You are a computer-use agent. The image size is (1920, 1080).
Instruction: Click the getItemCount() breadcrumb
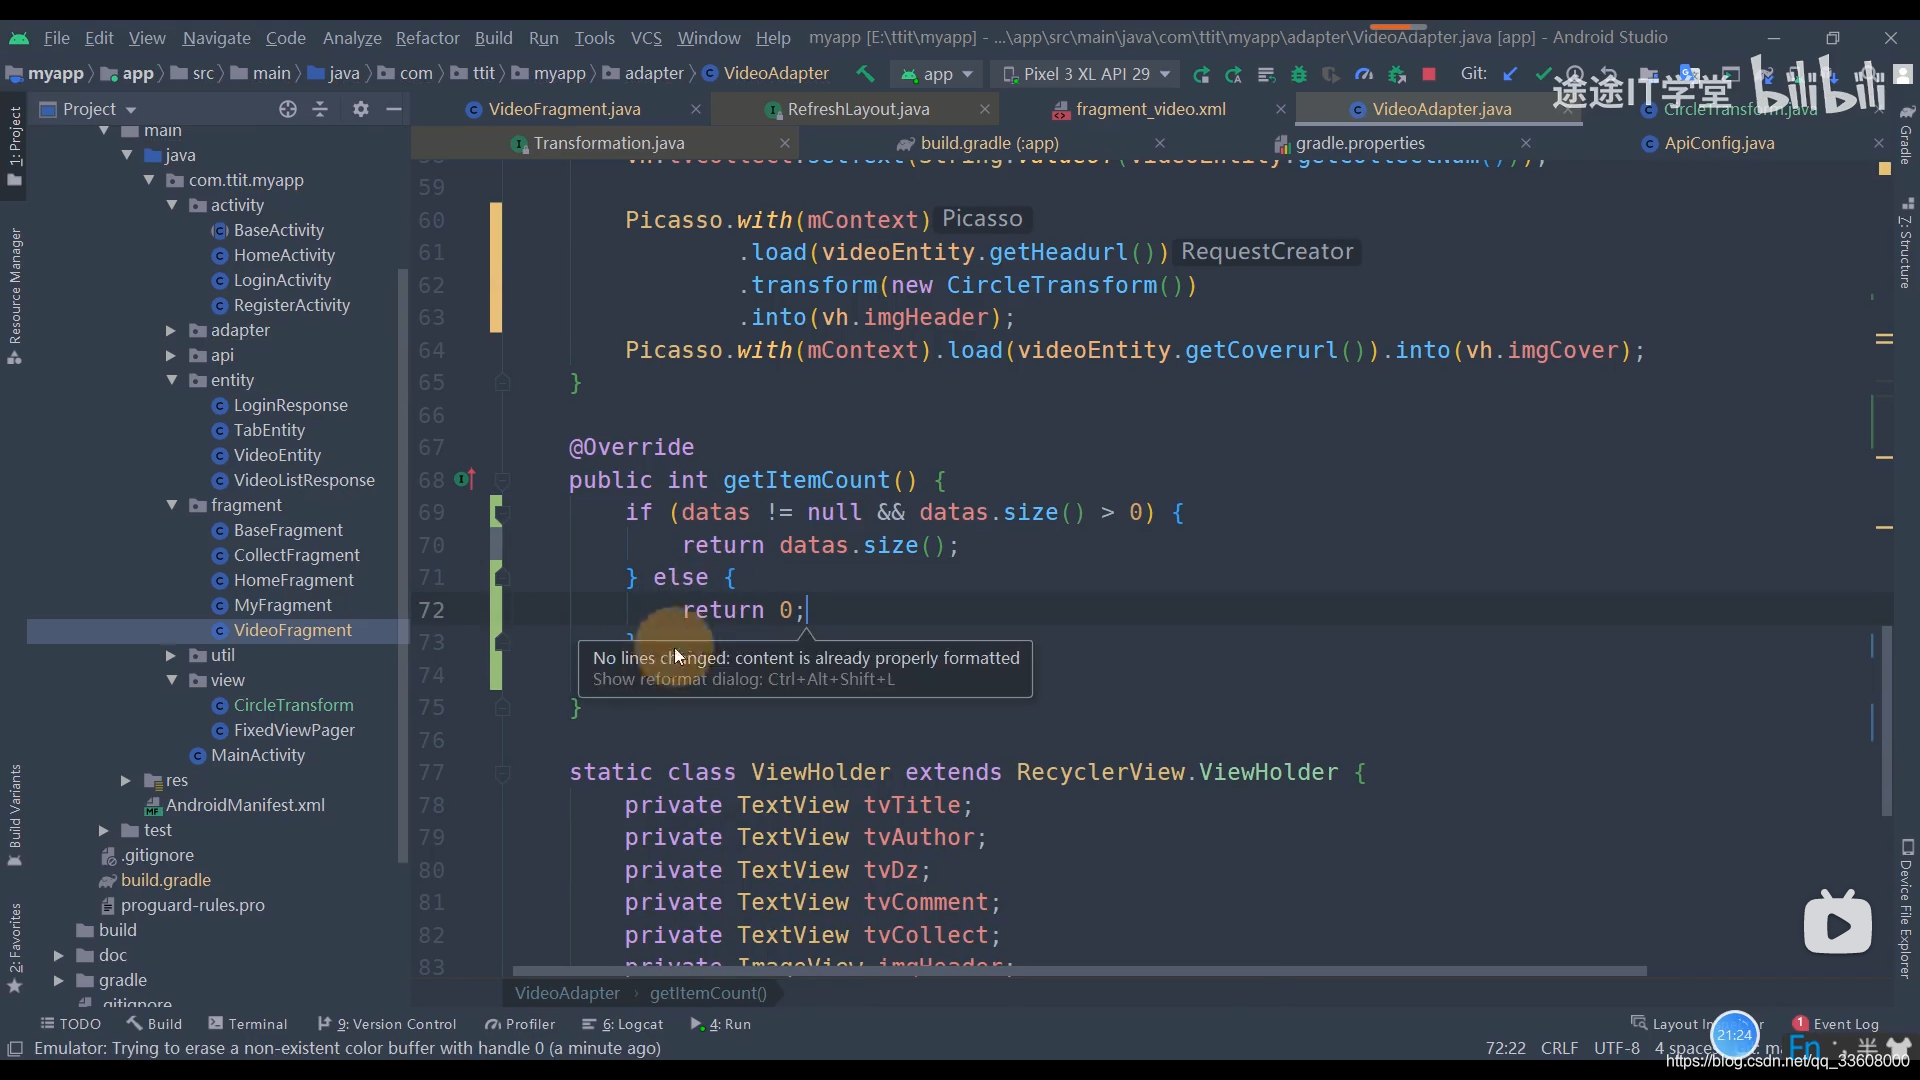point(708,993)
